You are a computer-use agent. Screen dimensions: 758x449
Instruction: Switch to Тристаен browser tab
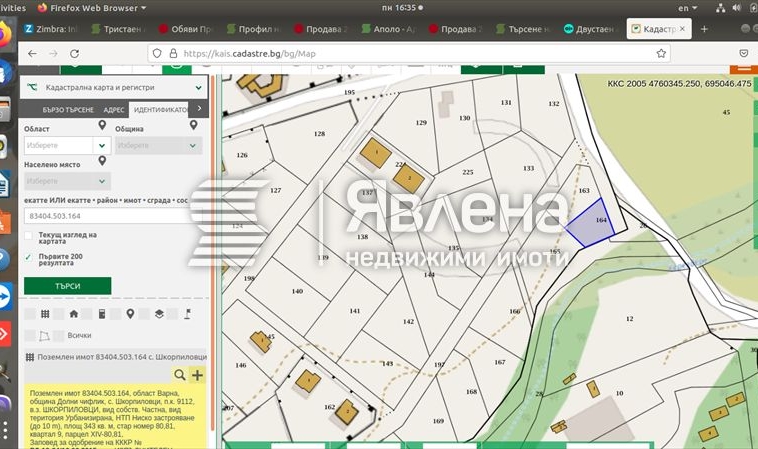pos(119,29)
